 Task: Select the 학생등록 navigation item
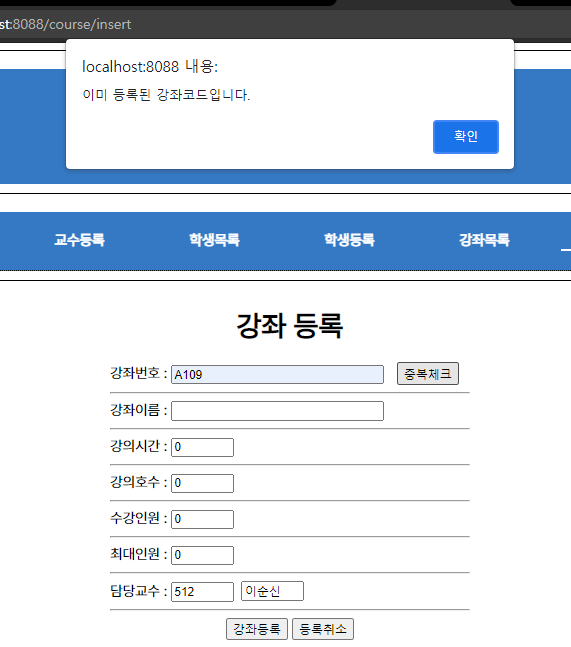click(349, 240)
